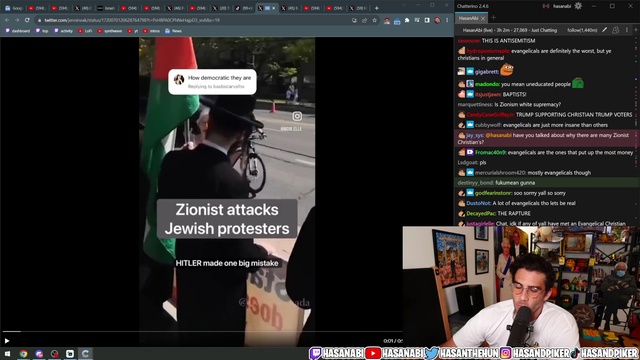Reload the twitter.com page
The height and width of the screenshot is (360, 640).
coord(27,20)
